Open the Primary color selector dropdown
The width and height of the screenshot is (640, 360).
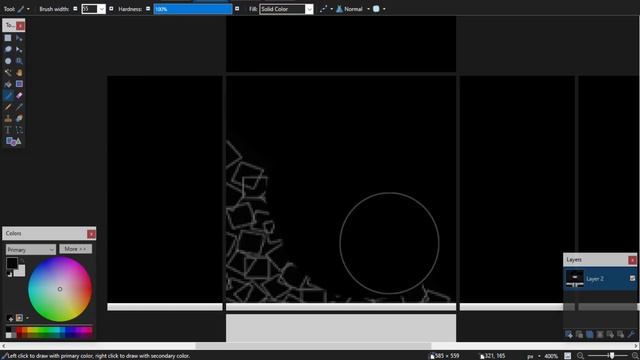[x=31, y=249]
